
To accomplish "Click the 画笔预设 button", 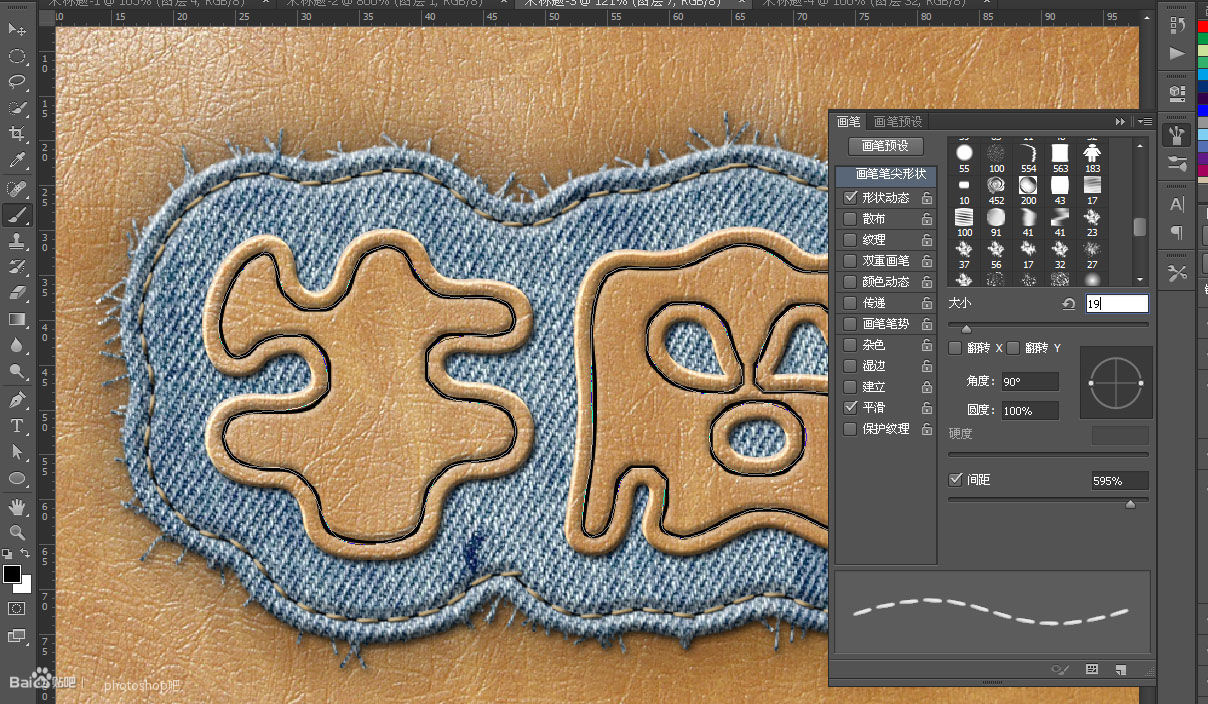I will pos(885,146).
